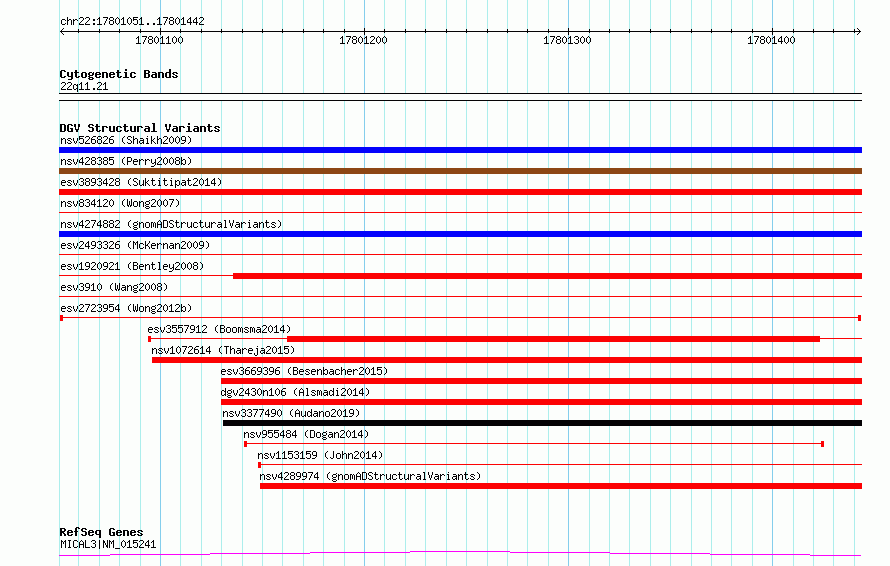890x566 pixels.
Task: Select the red esv3669396 variant bar
Action: tap(541, 381)
